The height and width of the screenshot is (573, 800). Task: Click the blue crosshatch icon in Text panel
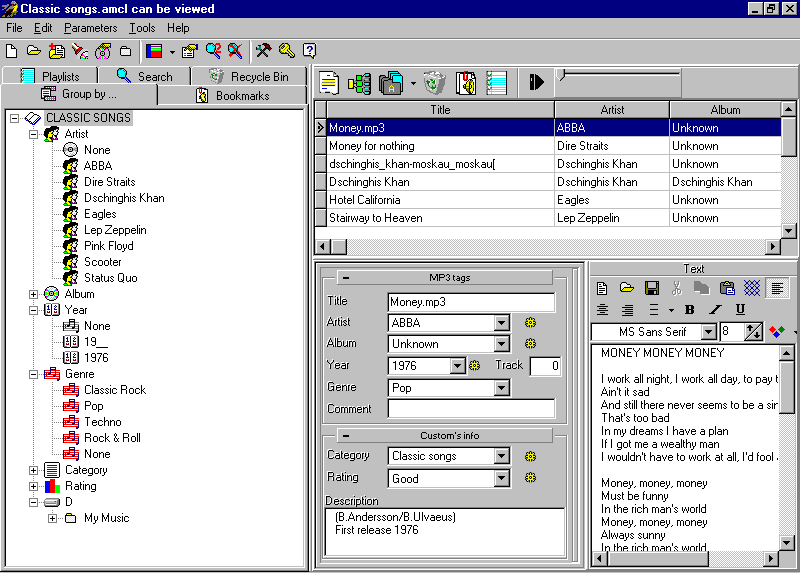pos(752,288)
